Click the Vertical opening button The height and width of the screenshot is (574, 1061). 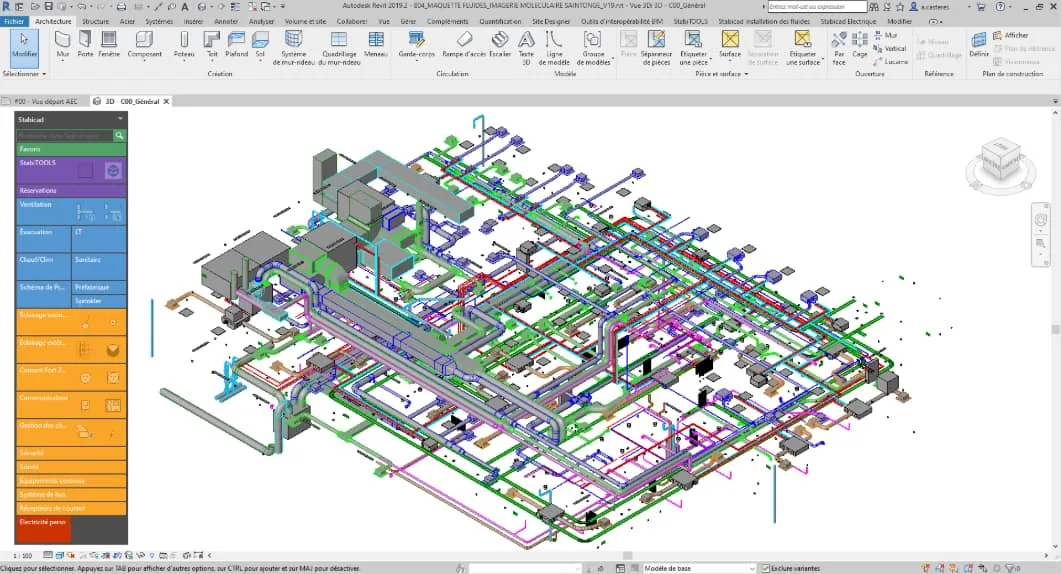pos(890,49)
